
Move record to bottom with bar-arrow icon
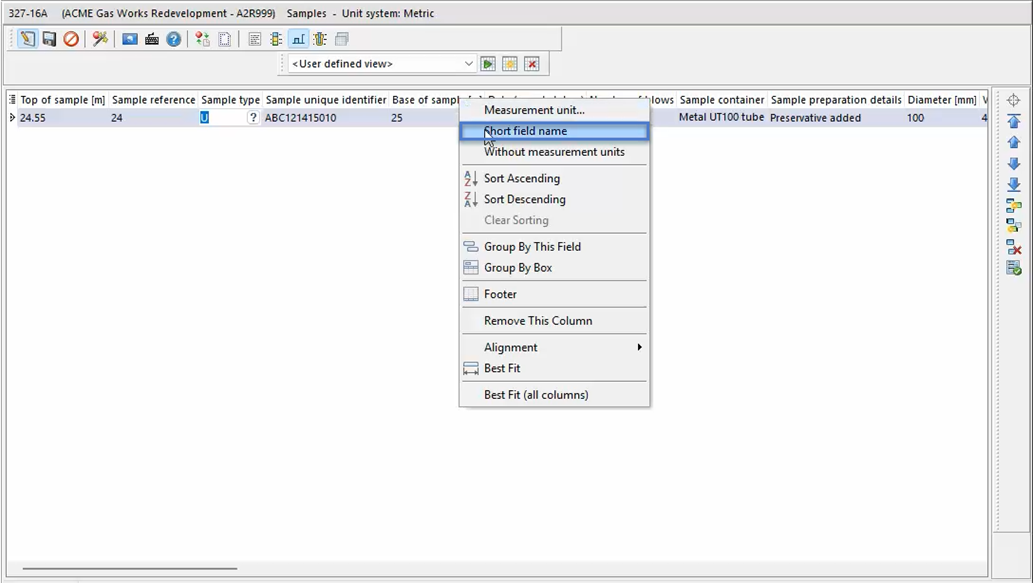click(1013, 185)
